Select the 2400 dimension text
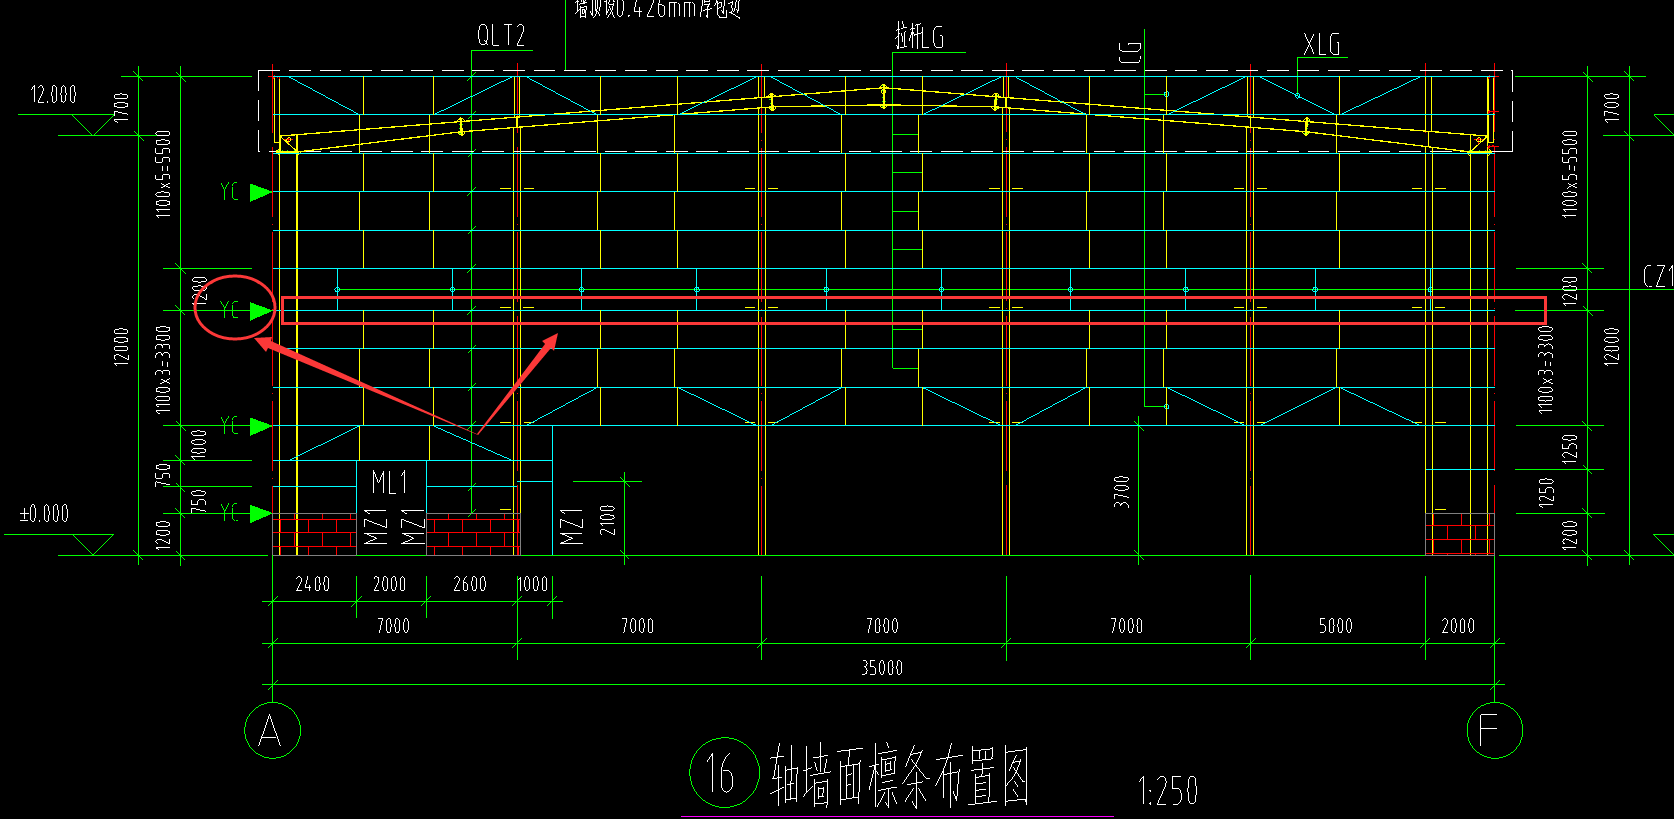The width and height of the screenshot is (1674, 819). click(313, 584)
